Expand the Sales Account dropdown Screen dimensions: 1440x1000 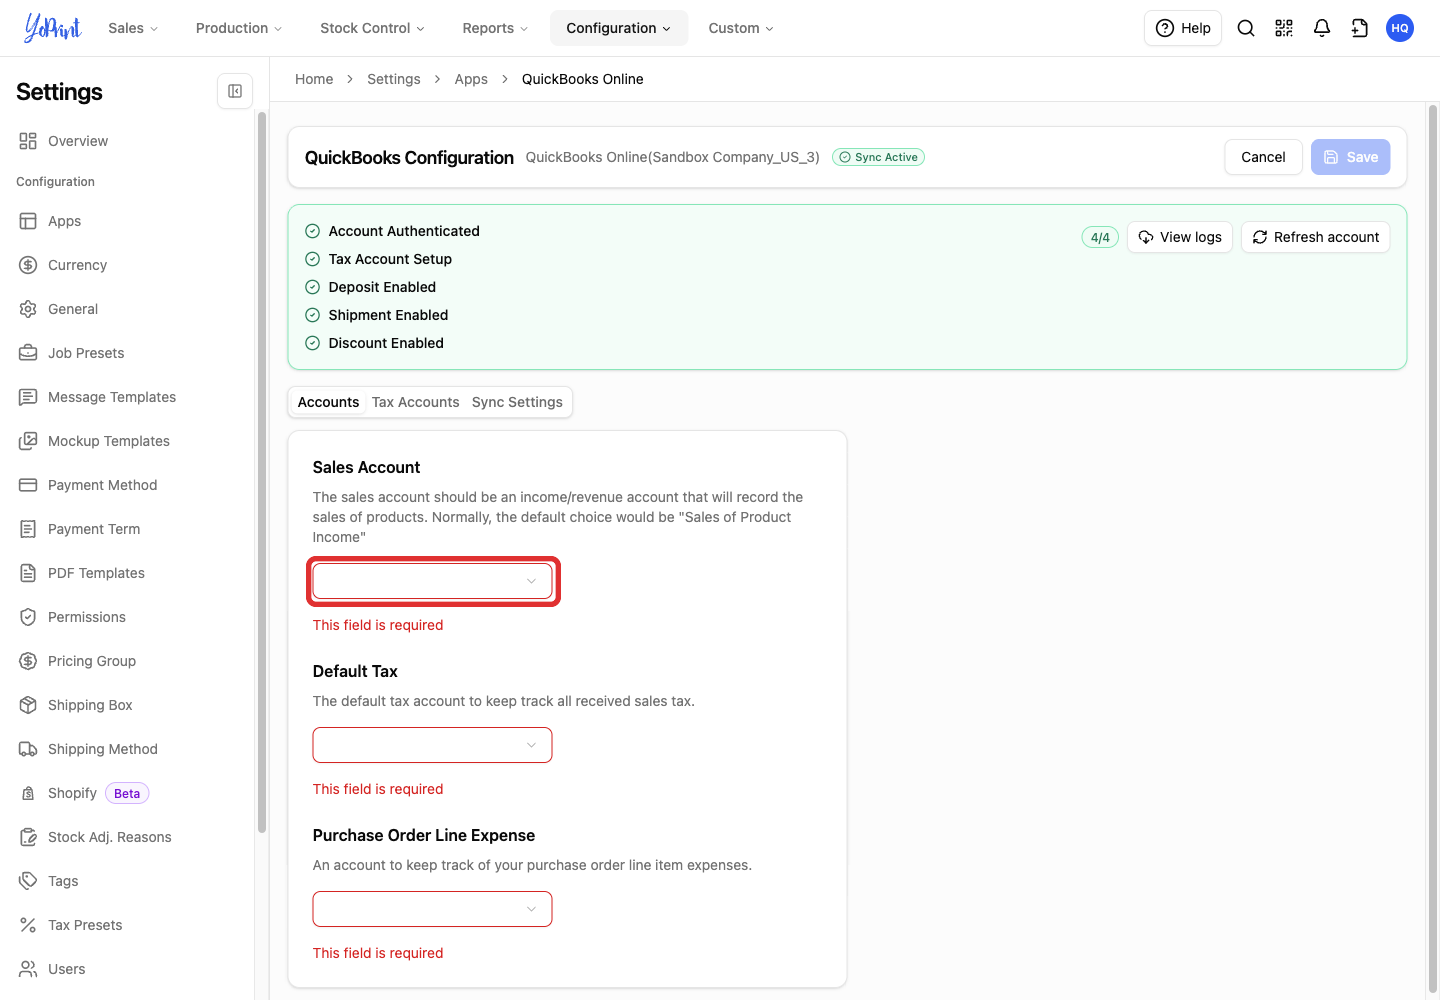pos(432,581)
